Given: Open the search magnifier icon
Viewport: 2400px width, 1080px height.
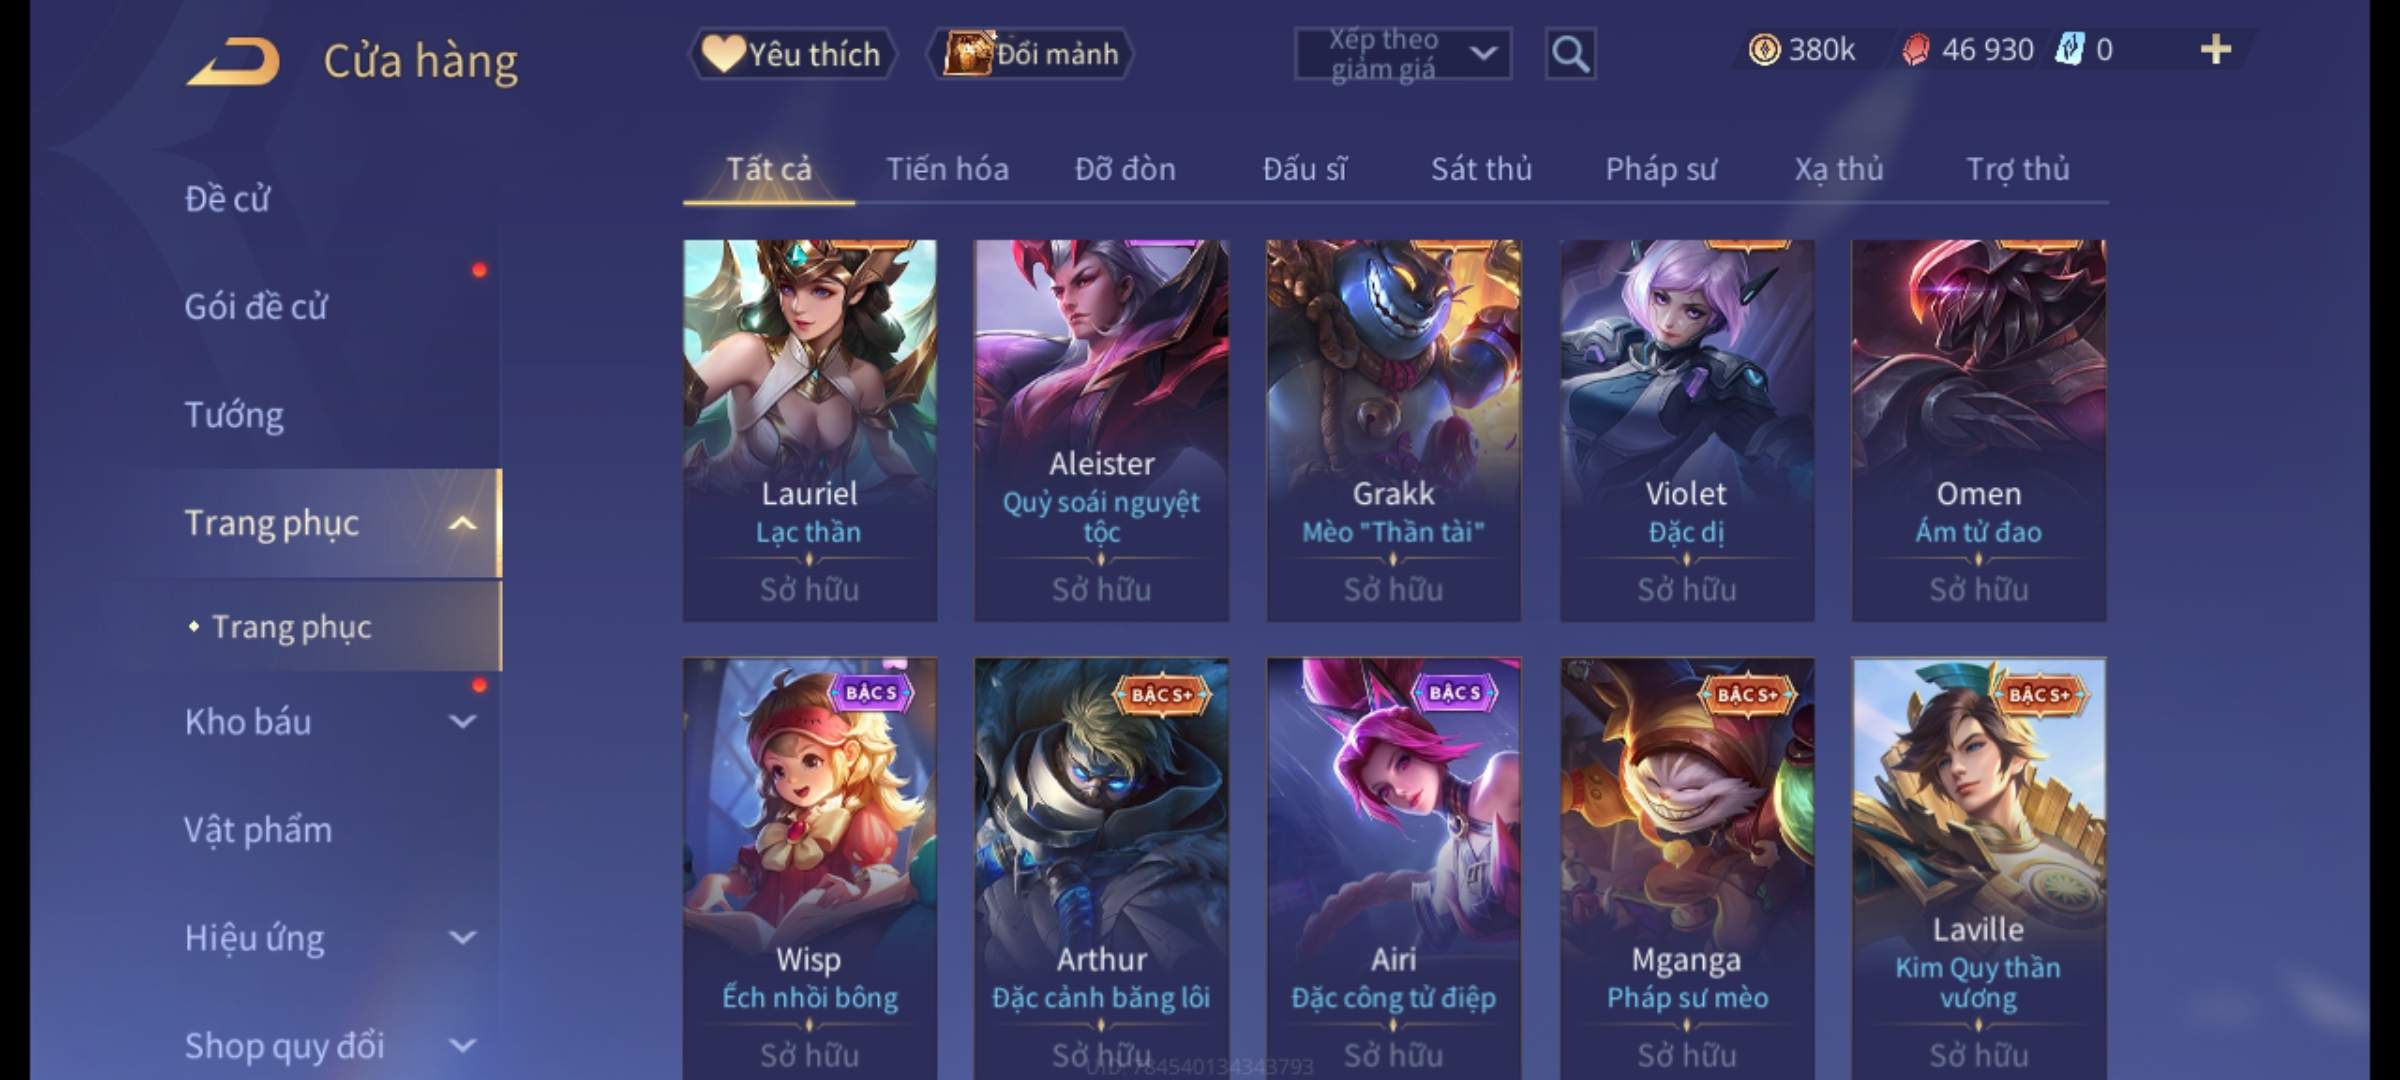Looking at the screenshot, I should [x=1570, y=54].
